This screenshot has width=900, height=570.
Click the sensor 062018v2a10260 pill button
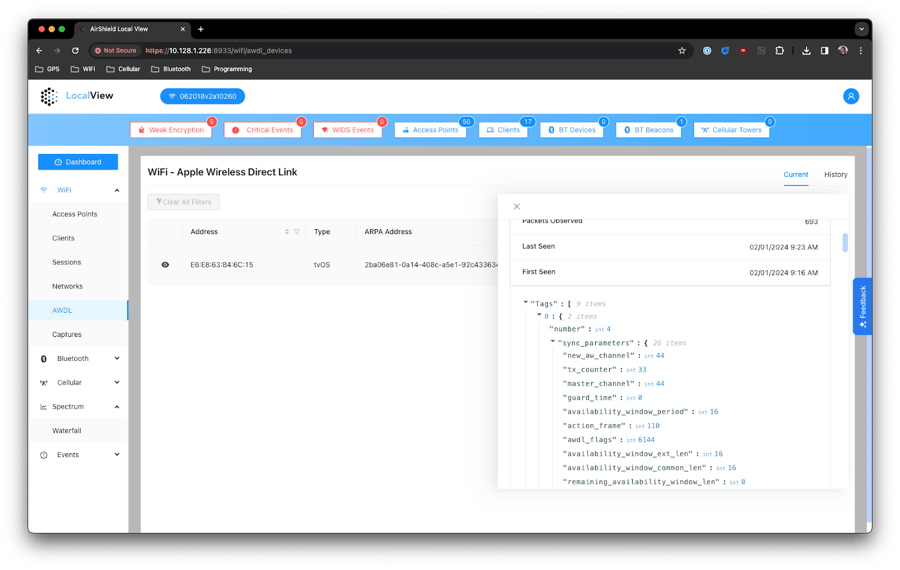click(203, 96)
